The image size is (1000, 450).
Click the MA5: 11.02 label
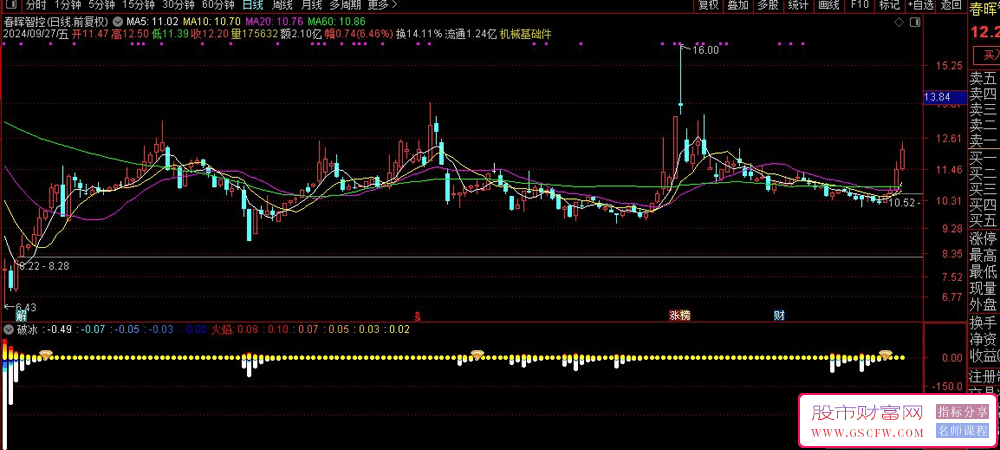pyautogui.click(x=152, y=22)
